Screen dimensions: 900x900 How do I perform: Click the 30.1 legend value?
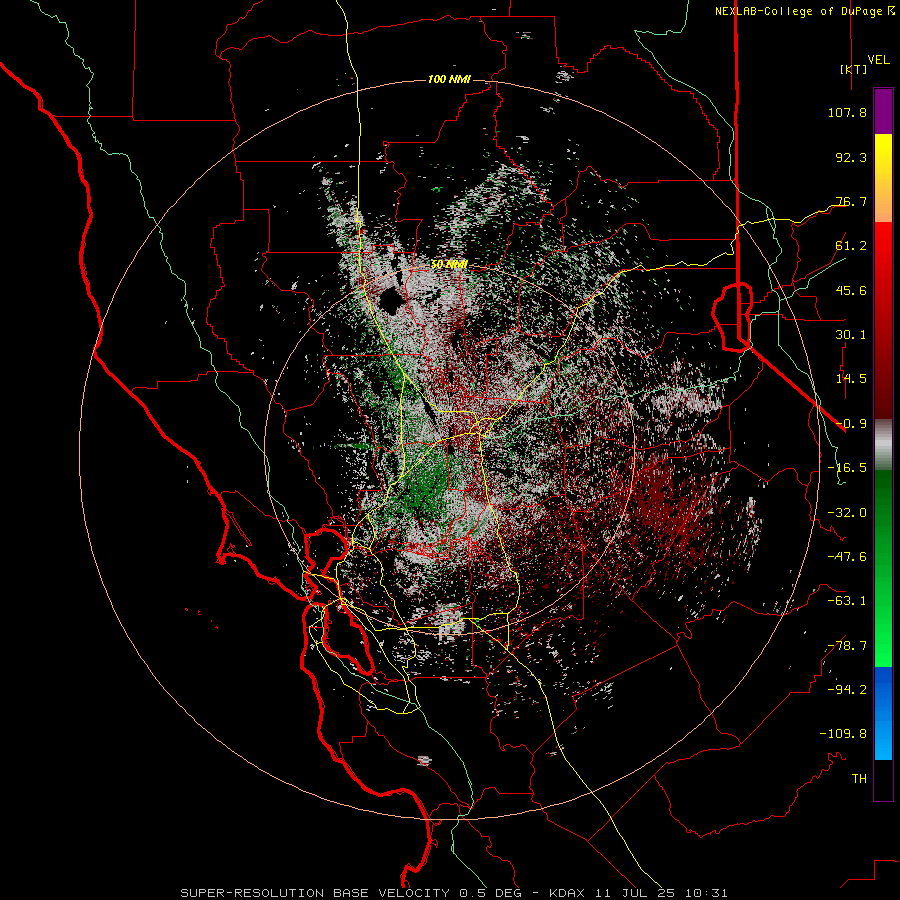[851, 335]
